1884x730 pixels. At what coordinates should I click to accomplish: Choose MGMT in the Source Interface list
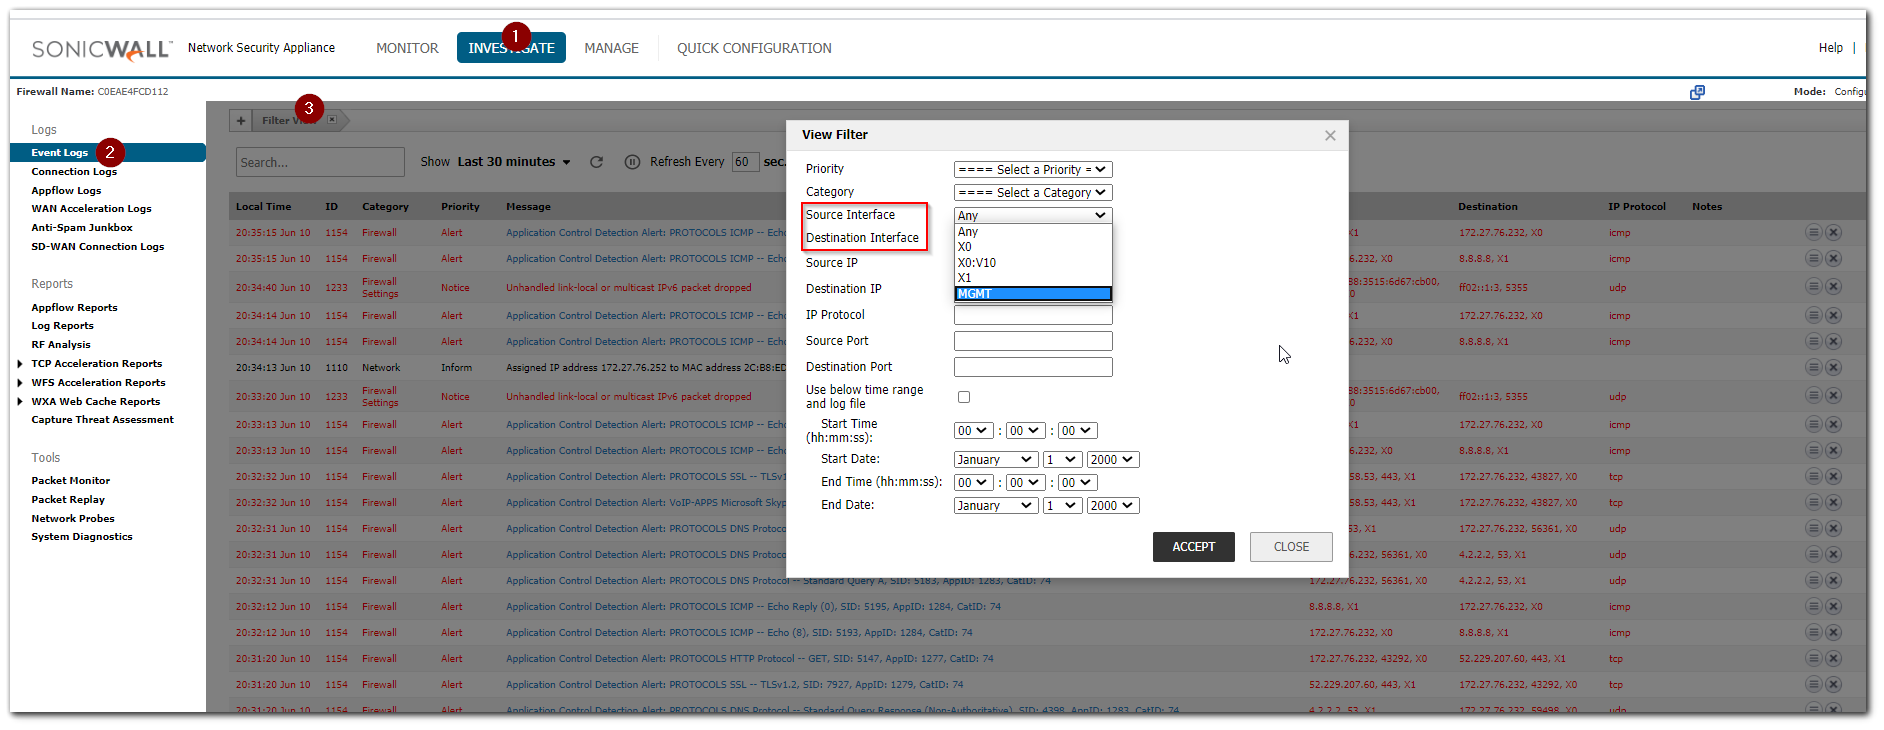[1033, 294]
